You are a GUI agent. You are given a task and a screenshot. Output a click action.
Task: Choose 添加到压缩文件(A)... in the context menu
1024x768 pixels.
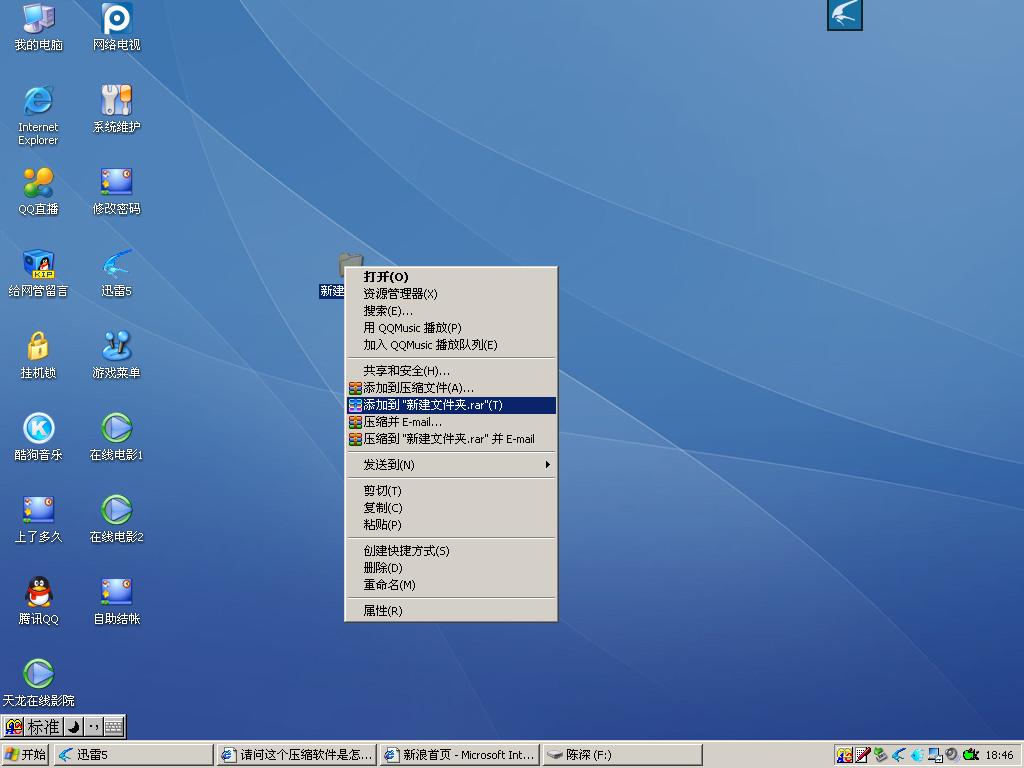(418, 388)
